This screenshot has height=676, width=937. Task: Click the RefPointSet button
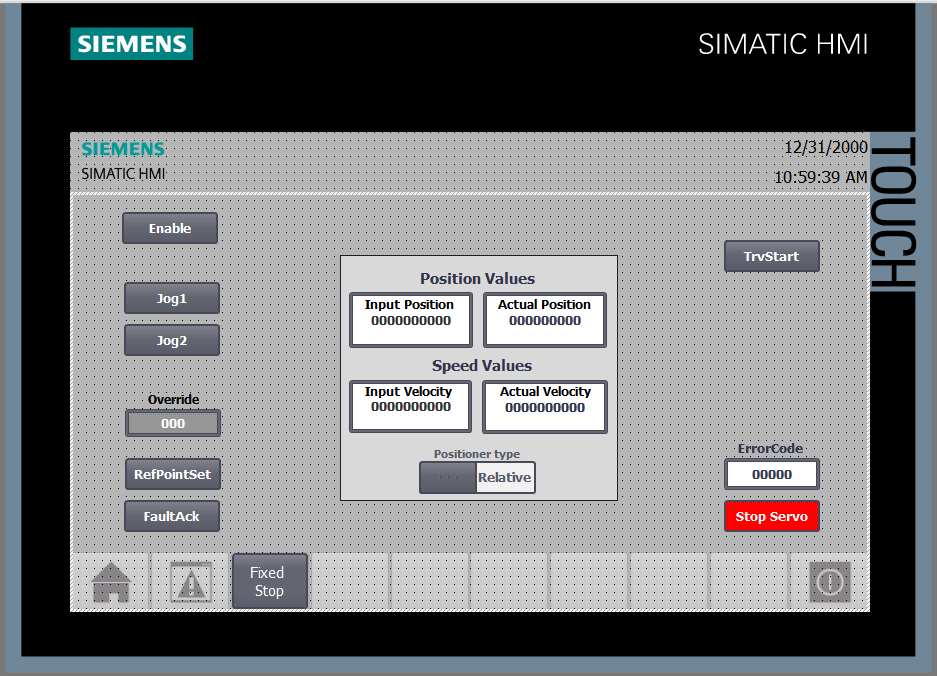point(173,475)
